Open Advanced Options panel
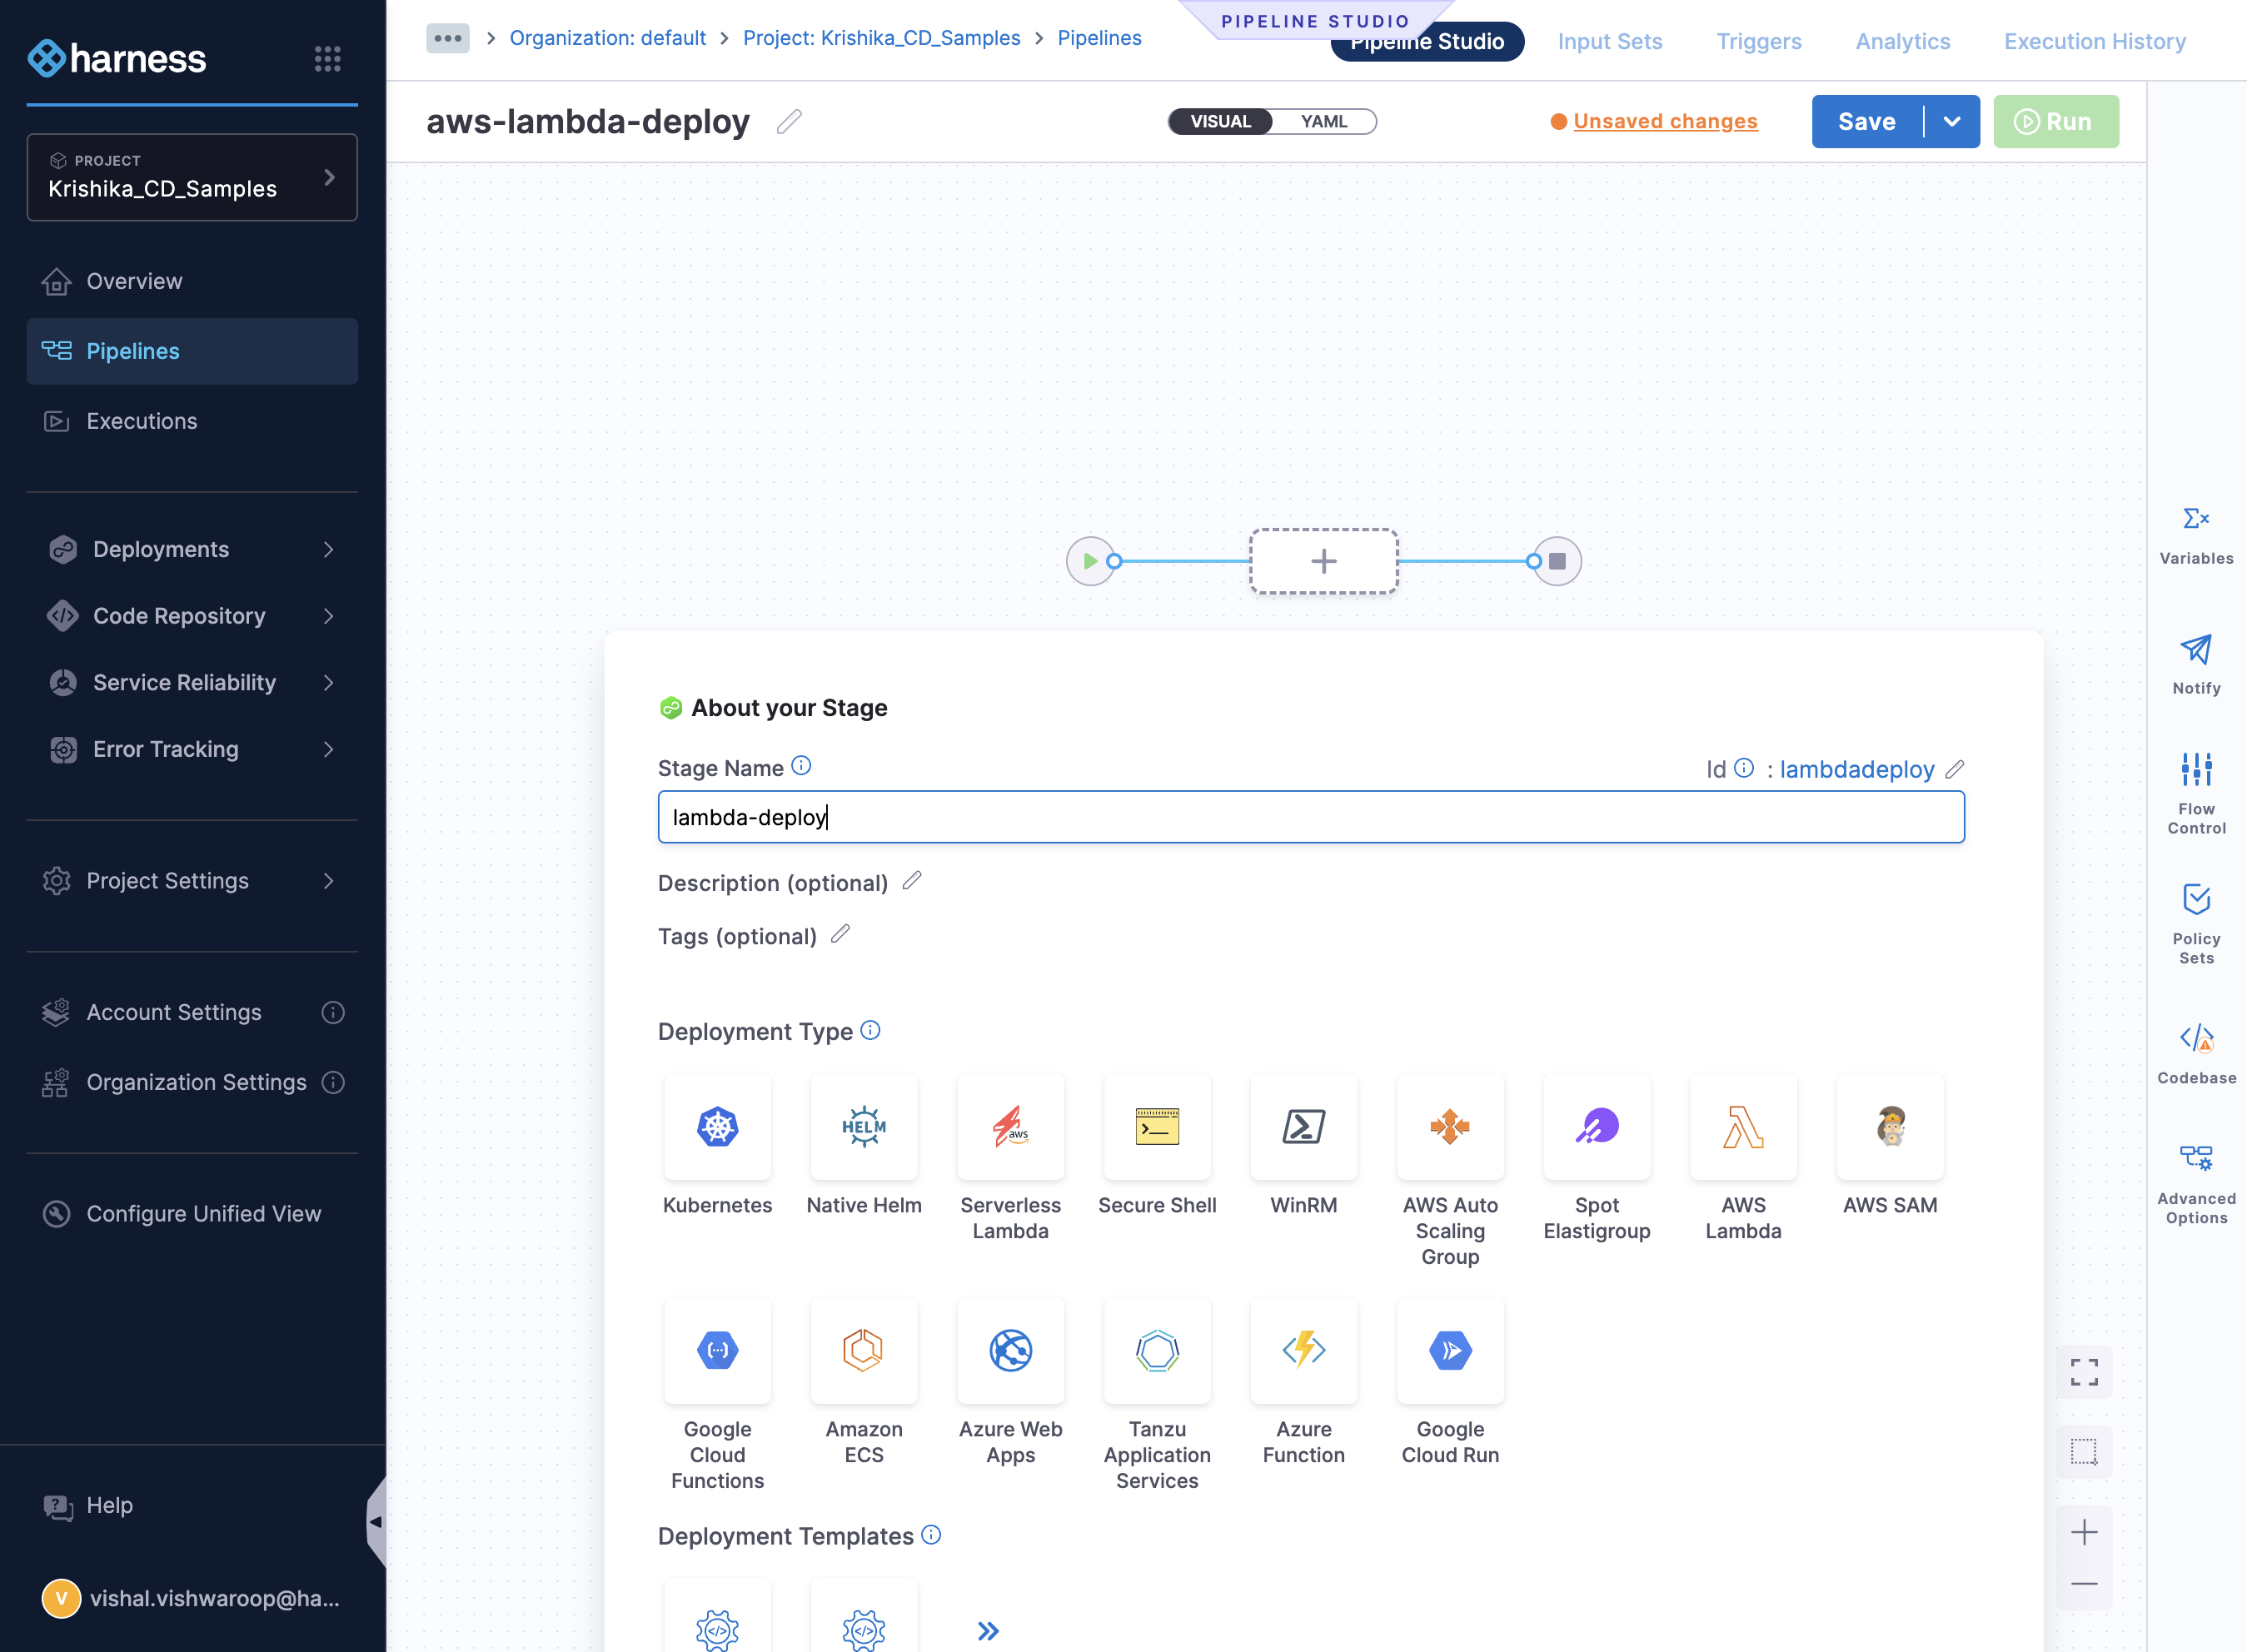The width and height of the screenshot is (2247, 1652). pos(2196,1185)
